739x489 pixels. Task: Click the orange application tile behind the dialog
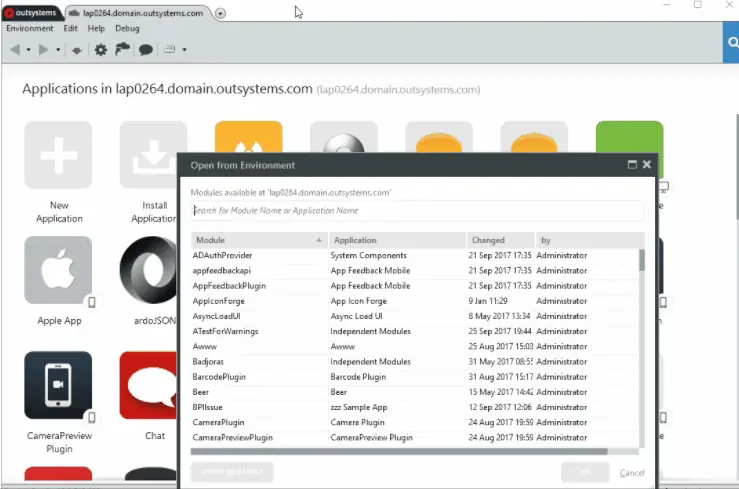[x=248, y=137]
